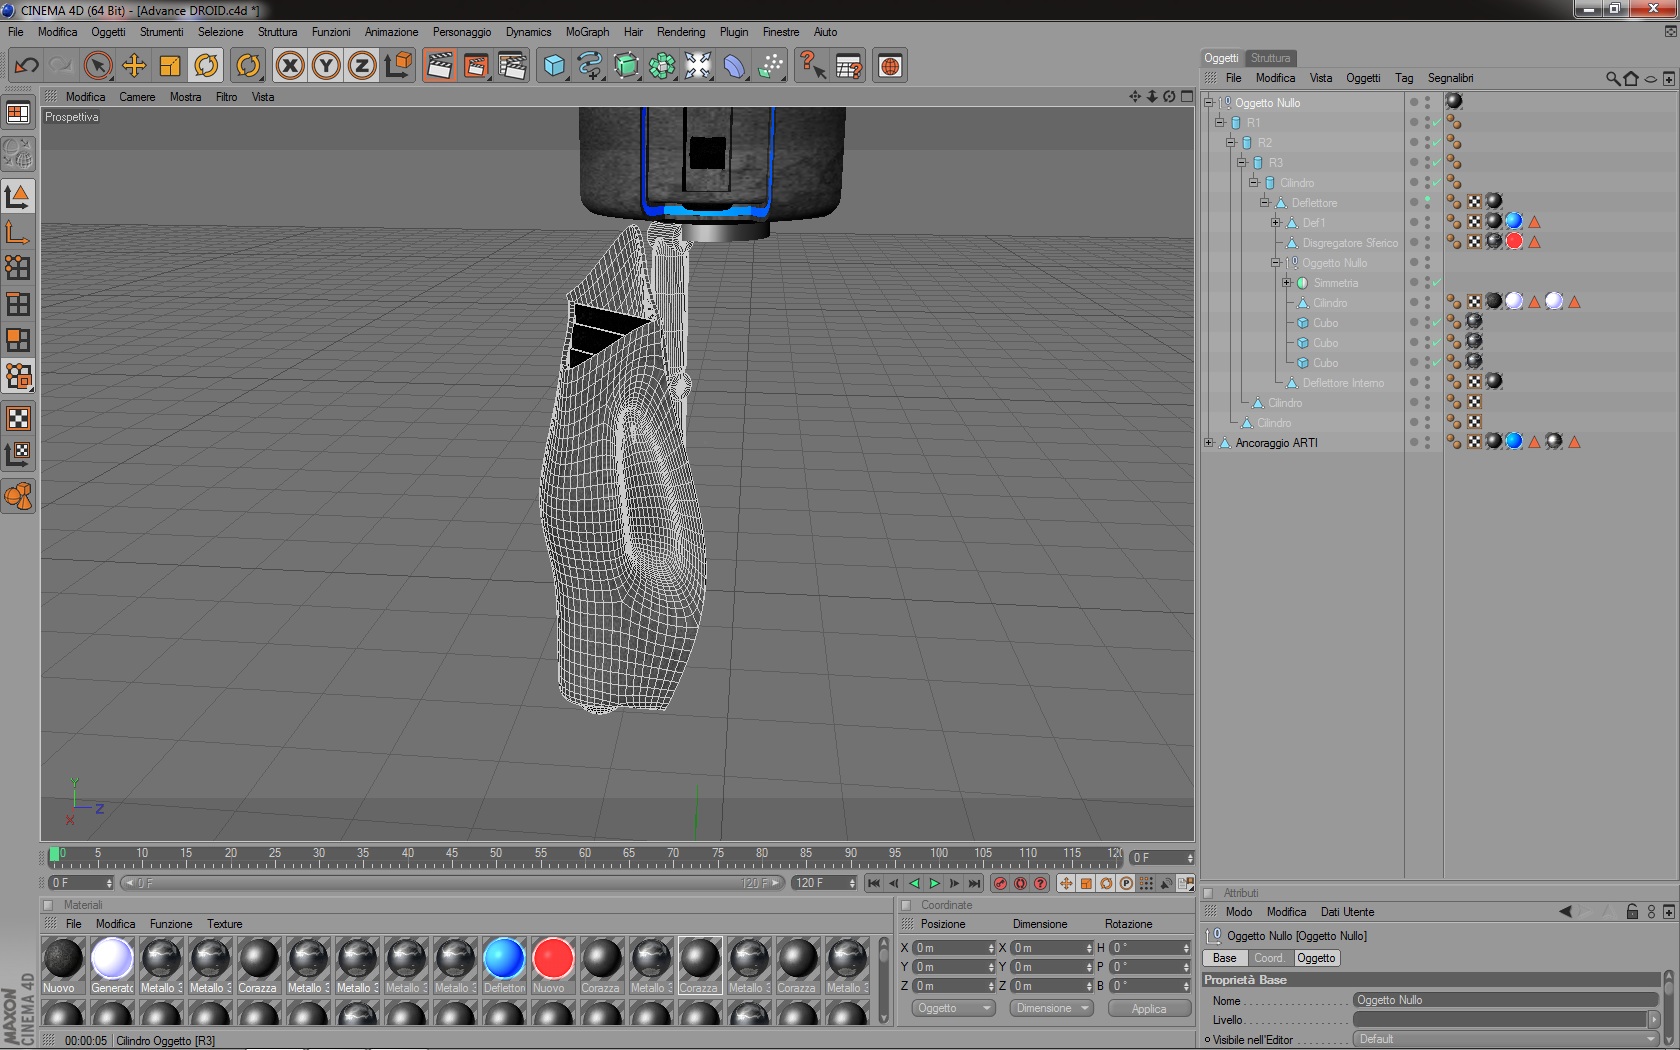Play the animation forward
Image resolution: width=1680 pixels, height=1050 pixels.
pos(934,883)
